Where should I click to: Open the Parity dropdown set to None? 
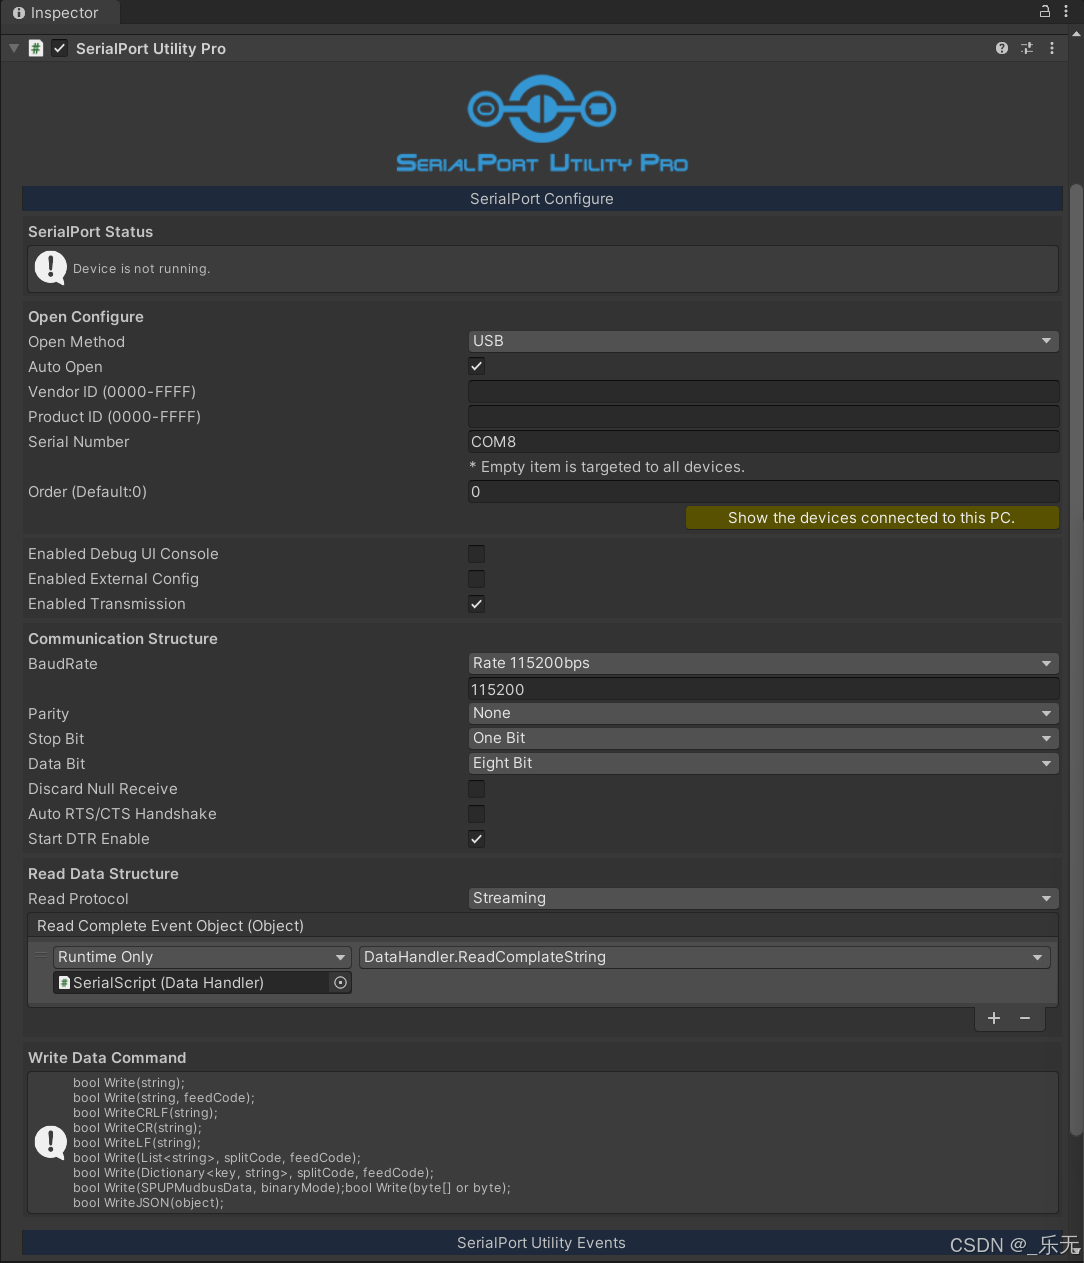coord(763,713)
